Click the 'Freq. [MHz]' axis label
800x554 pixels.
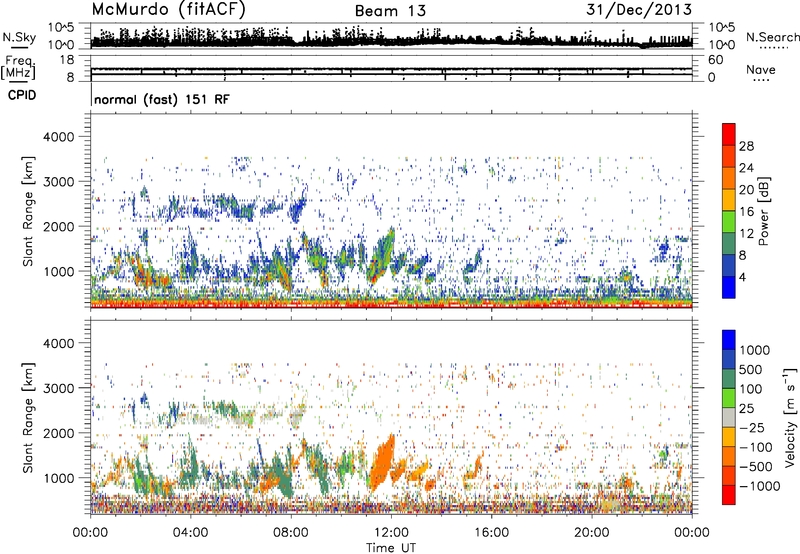tap(18, 67)
